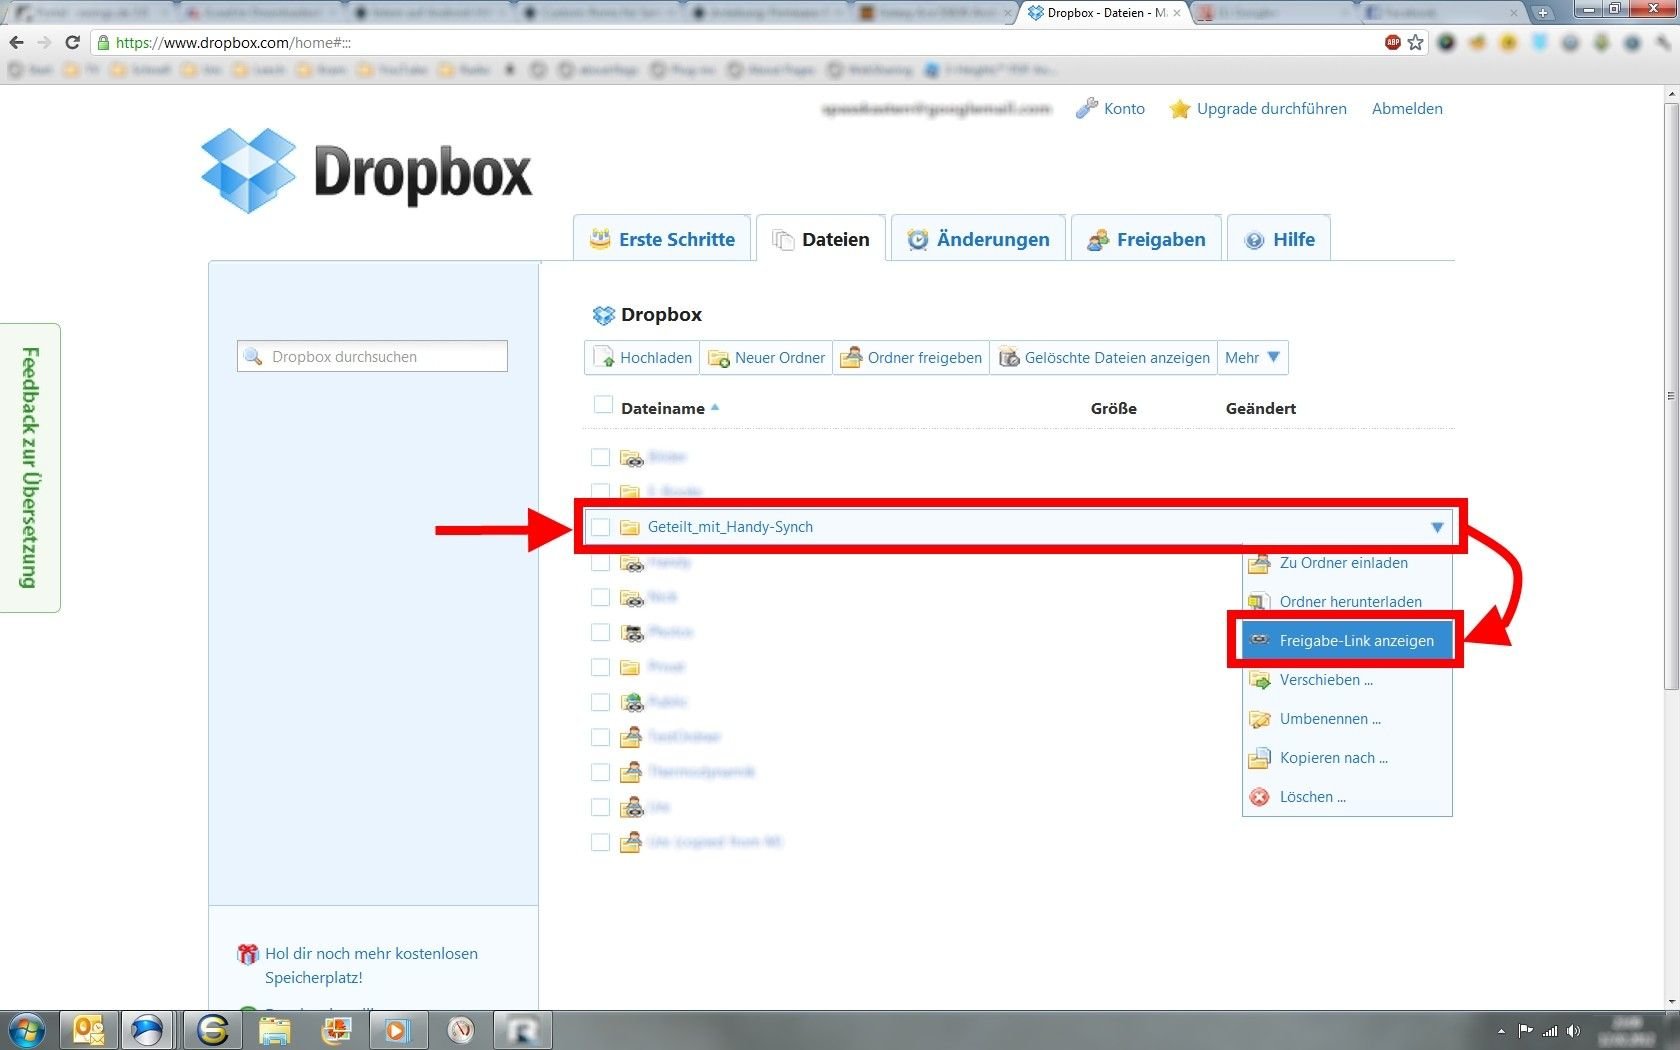Open Chrome's wrench settings menu

coord(1662,43)
